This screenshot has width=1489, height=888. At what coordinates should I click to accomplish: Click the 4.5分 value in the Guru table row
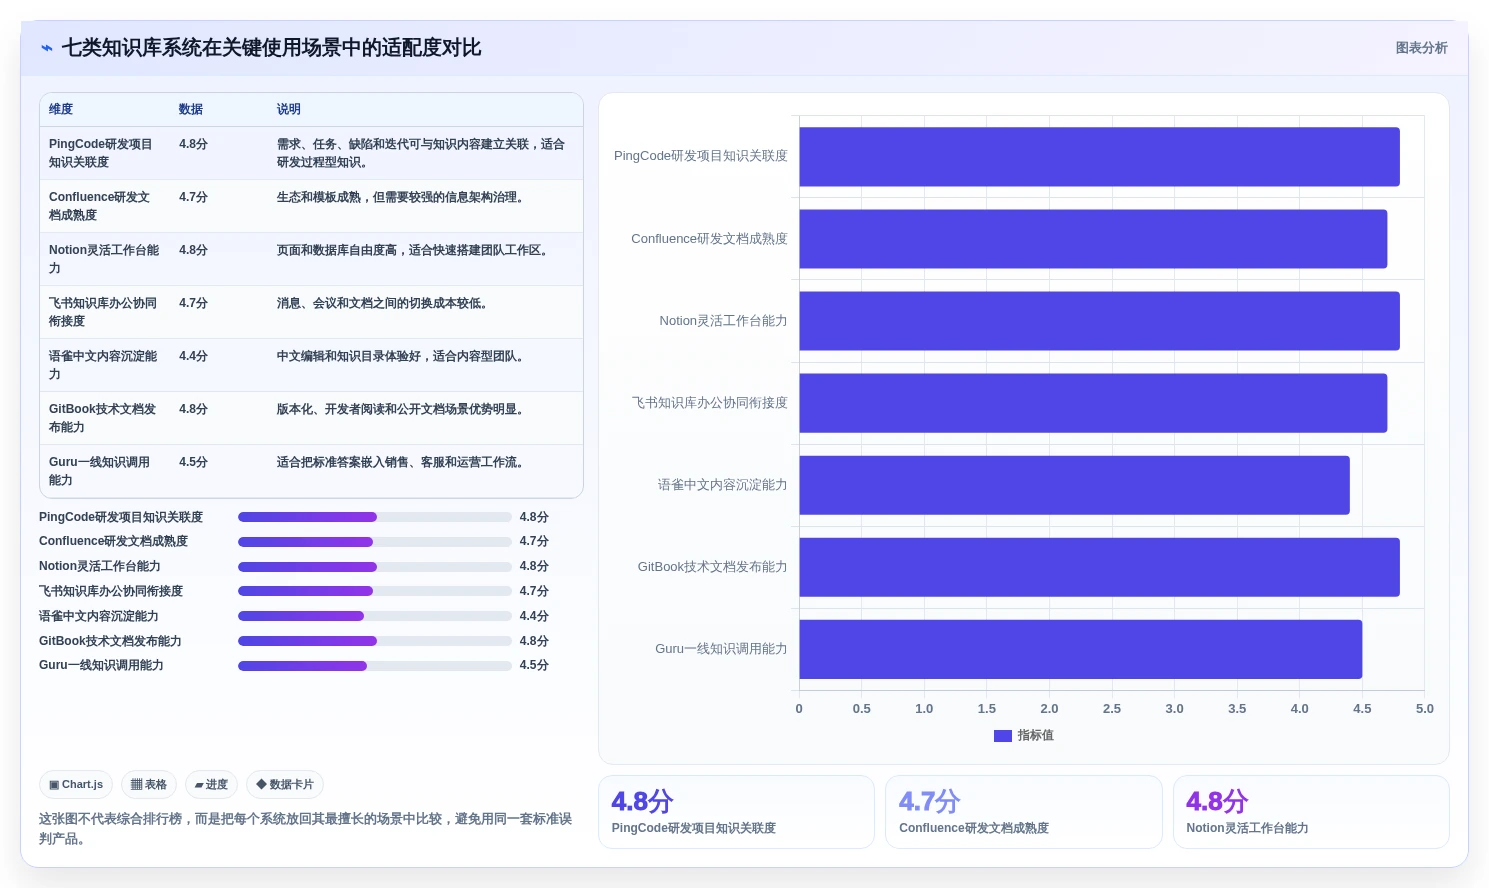193,462
